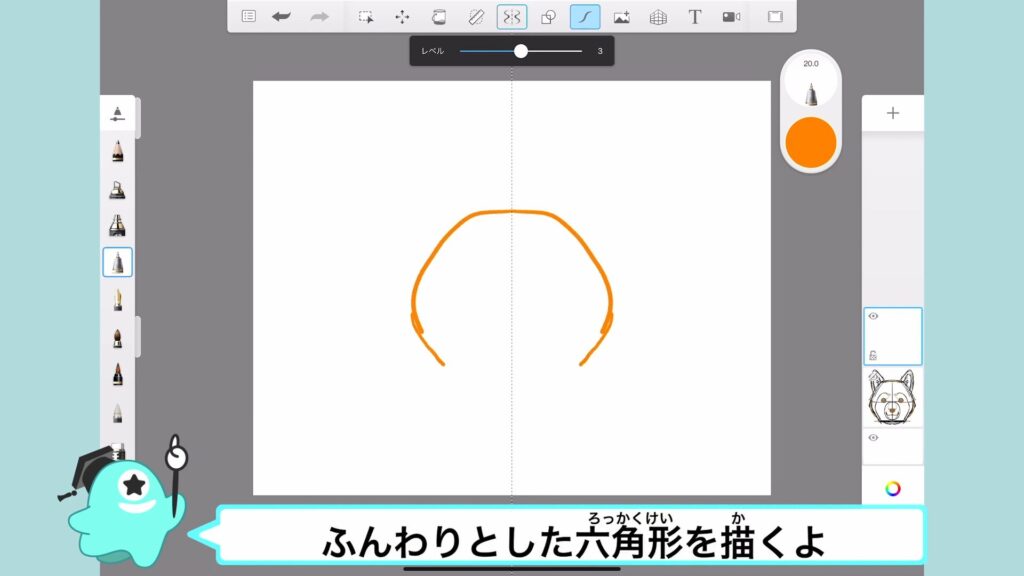
Task: Toggle the Predictive Stroke tool
Action: pos(585,16)
